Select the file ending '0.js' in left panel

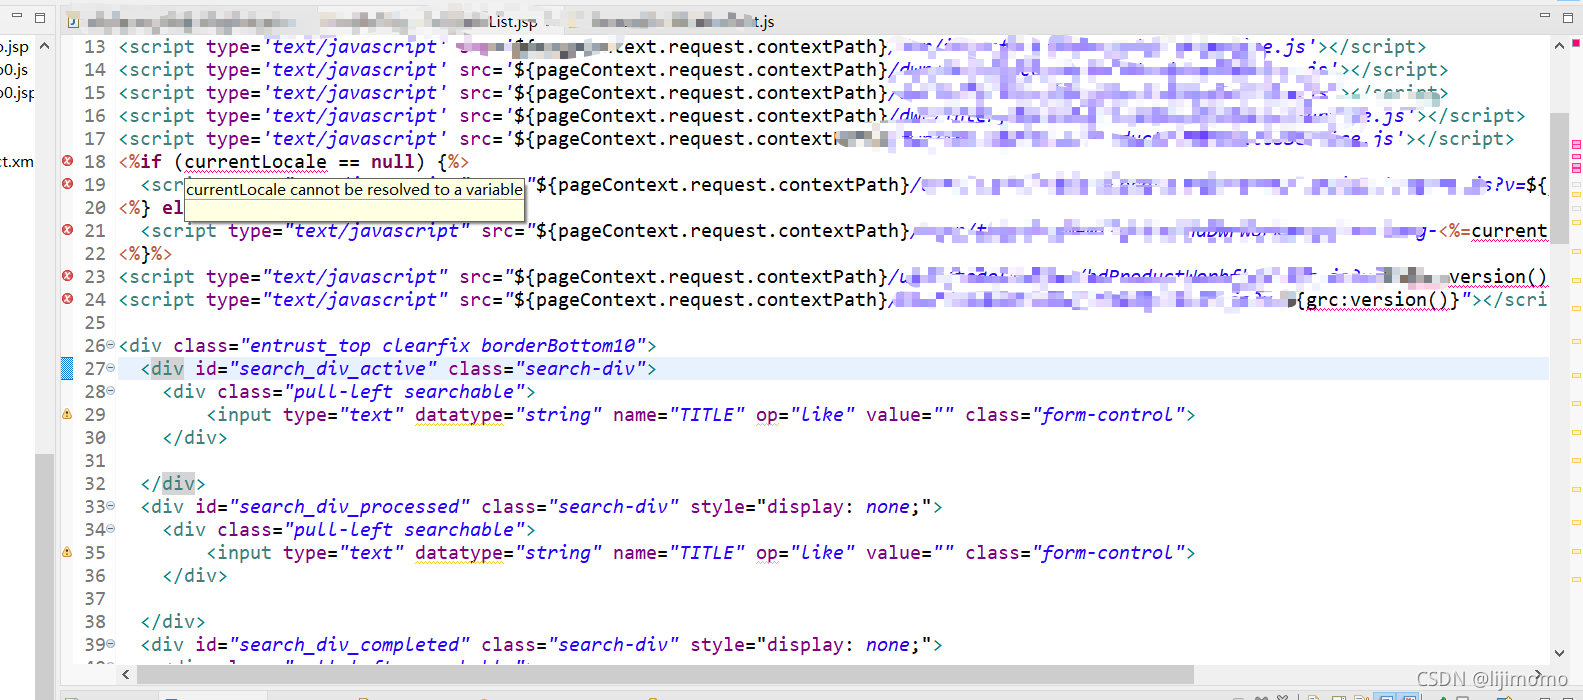[x=14, y=69]
